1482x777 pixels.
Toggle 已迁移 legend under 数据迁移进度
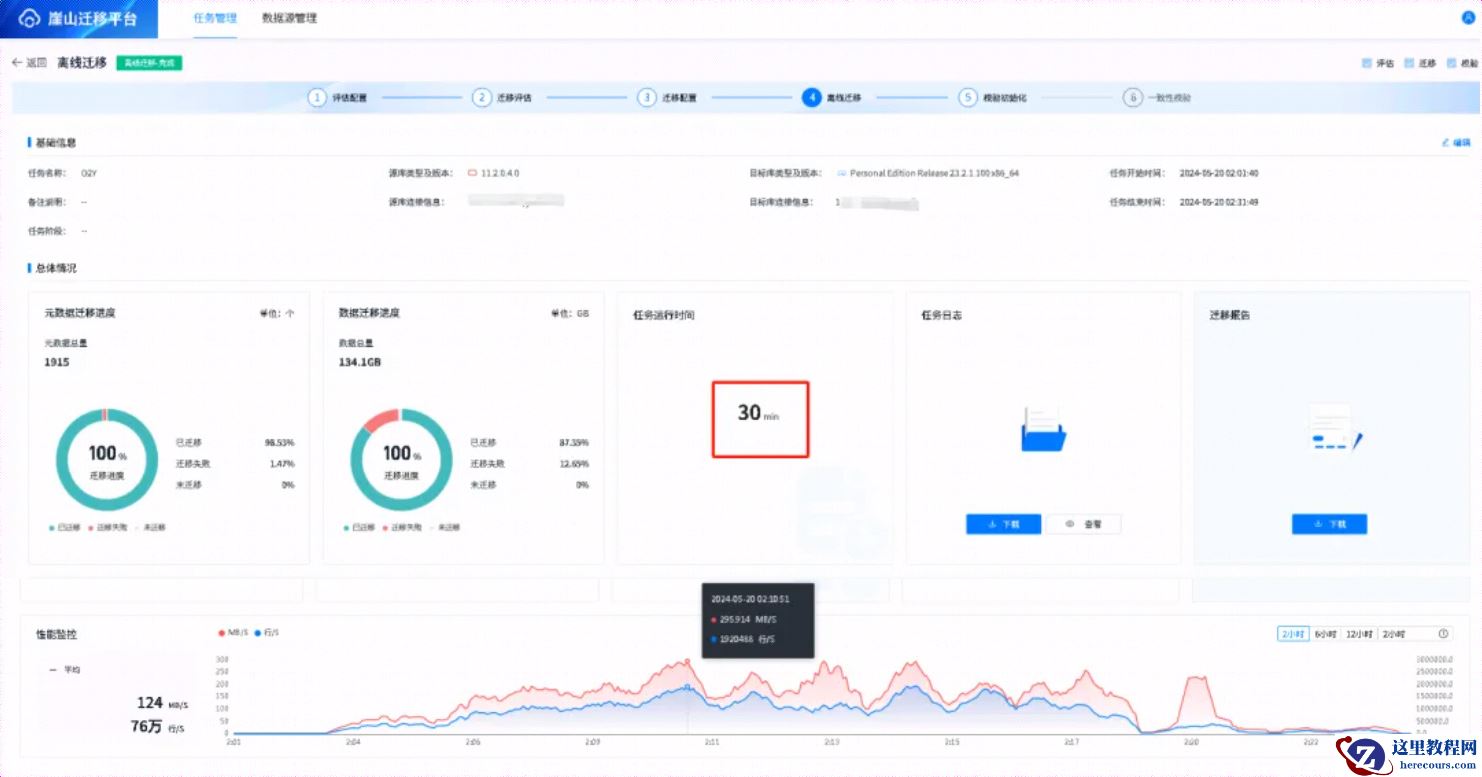[x=360, y=527]
